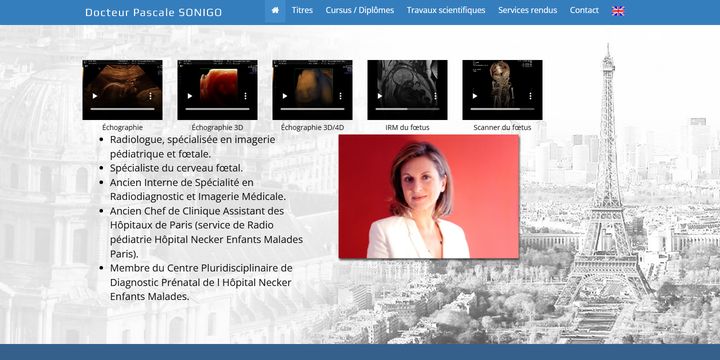
Task: Click the Échographie 3D/4D caption
Action: point(312,127)
